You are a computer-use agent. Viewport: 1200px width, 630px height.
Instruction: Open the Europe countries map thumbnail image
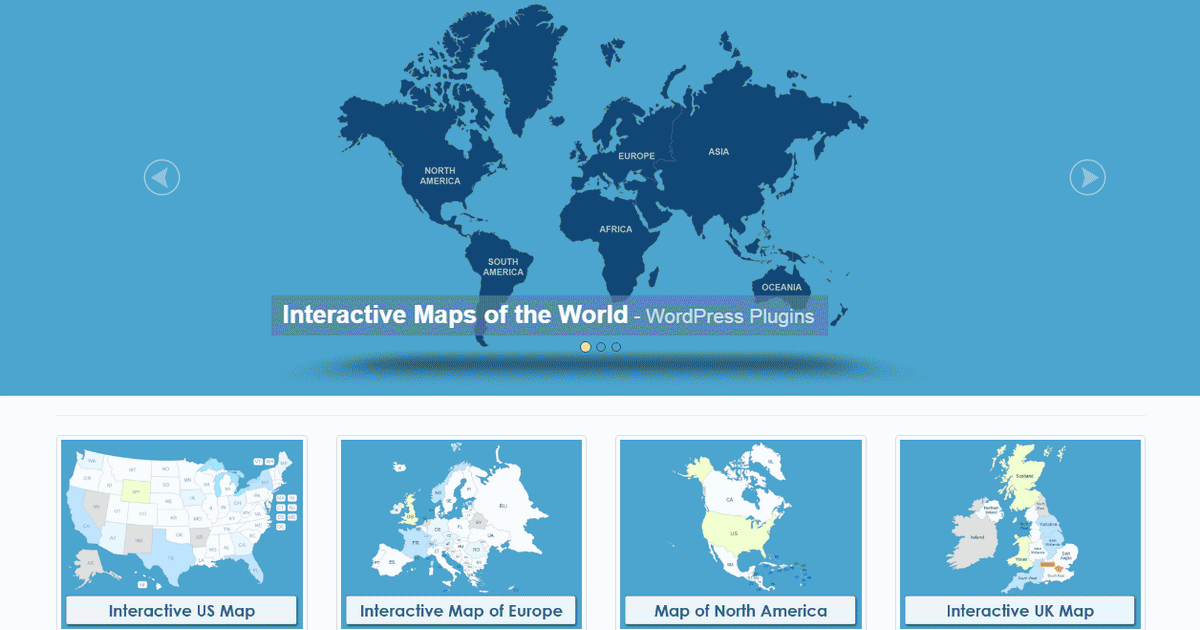click(461, 517)
